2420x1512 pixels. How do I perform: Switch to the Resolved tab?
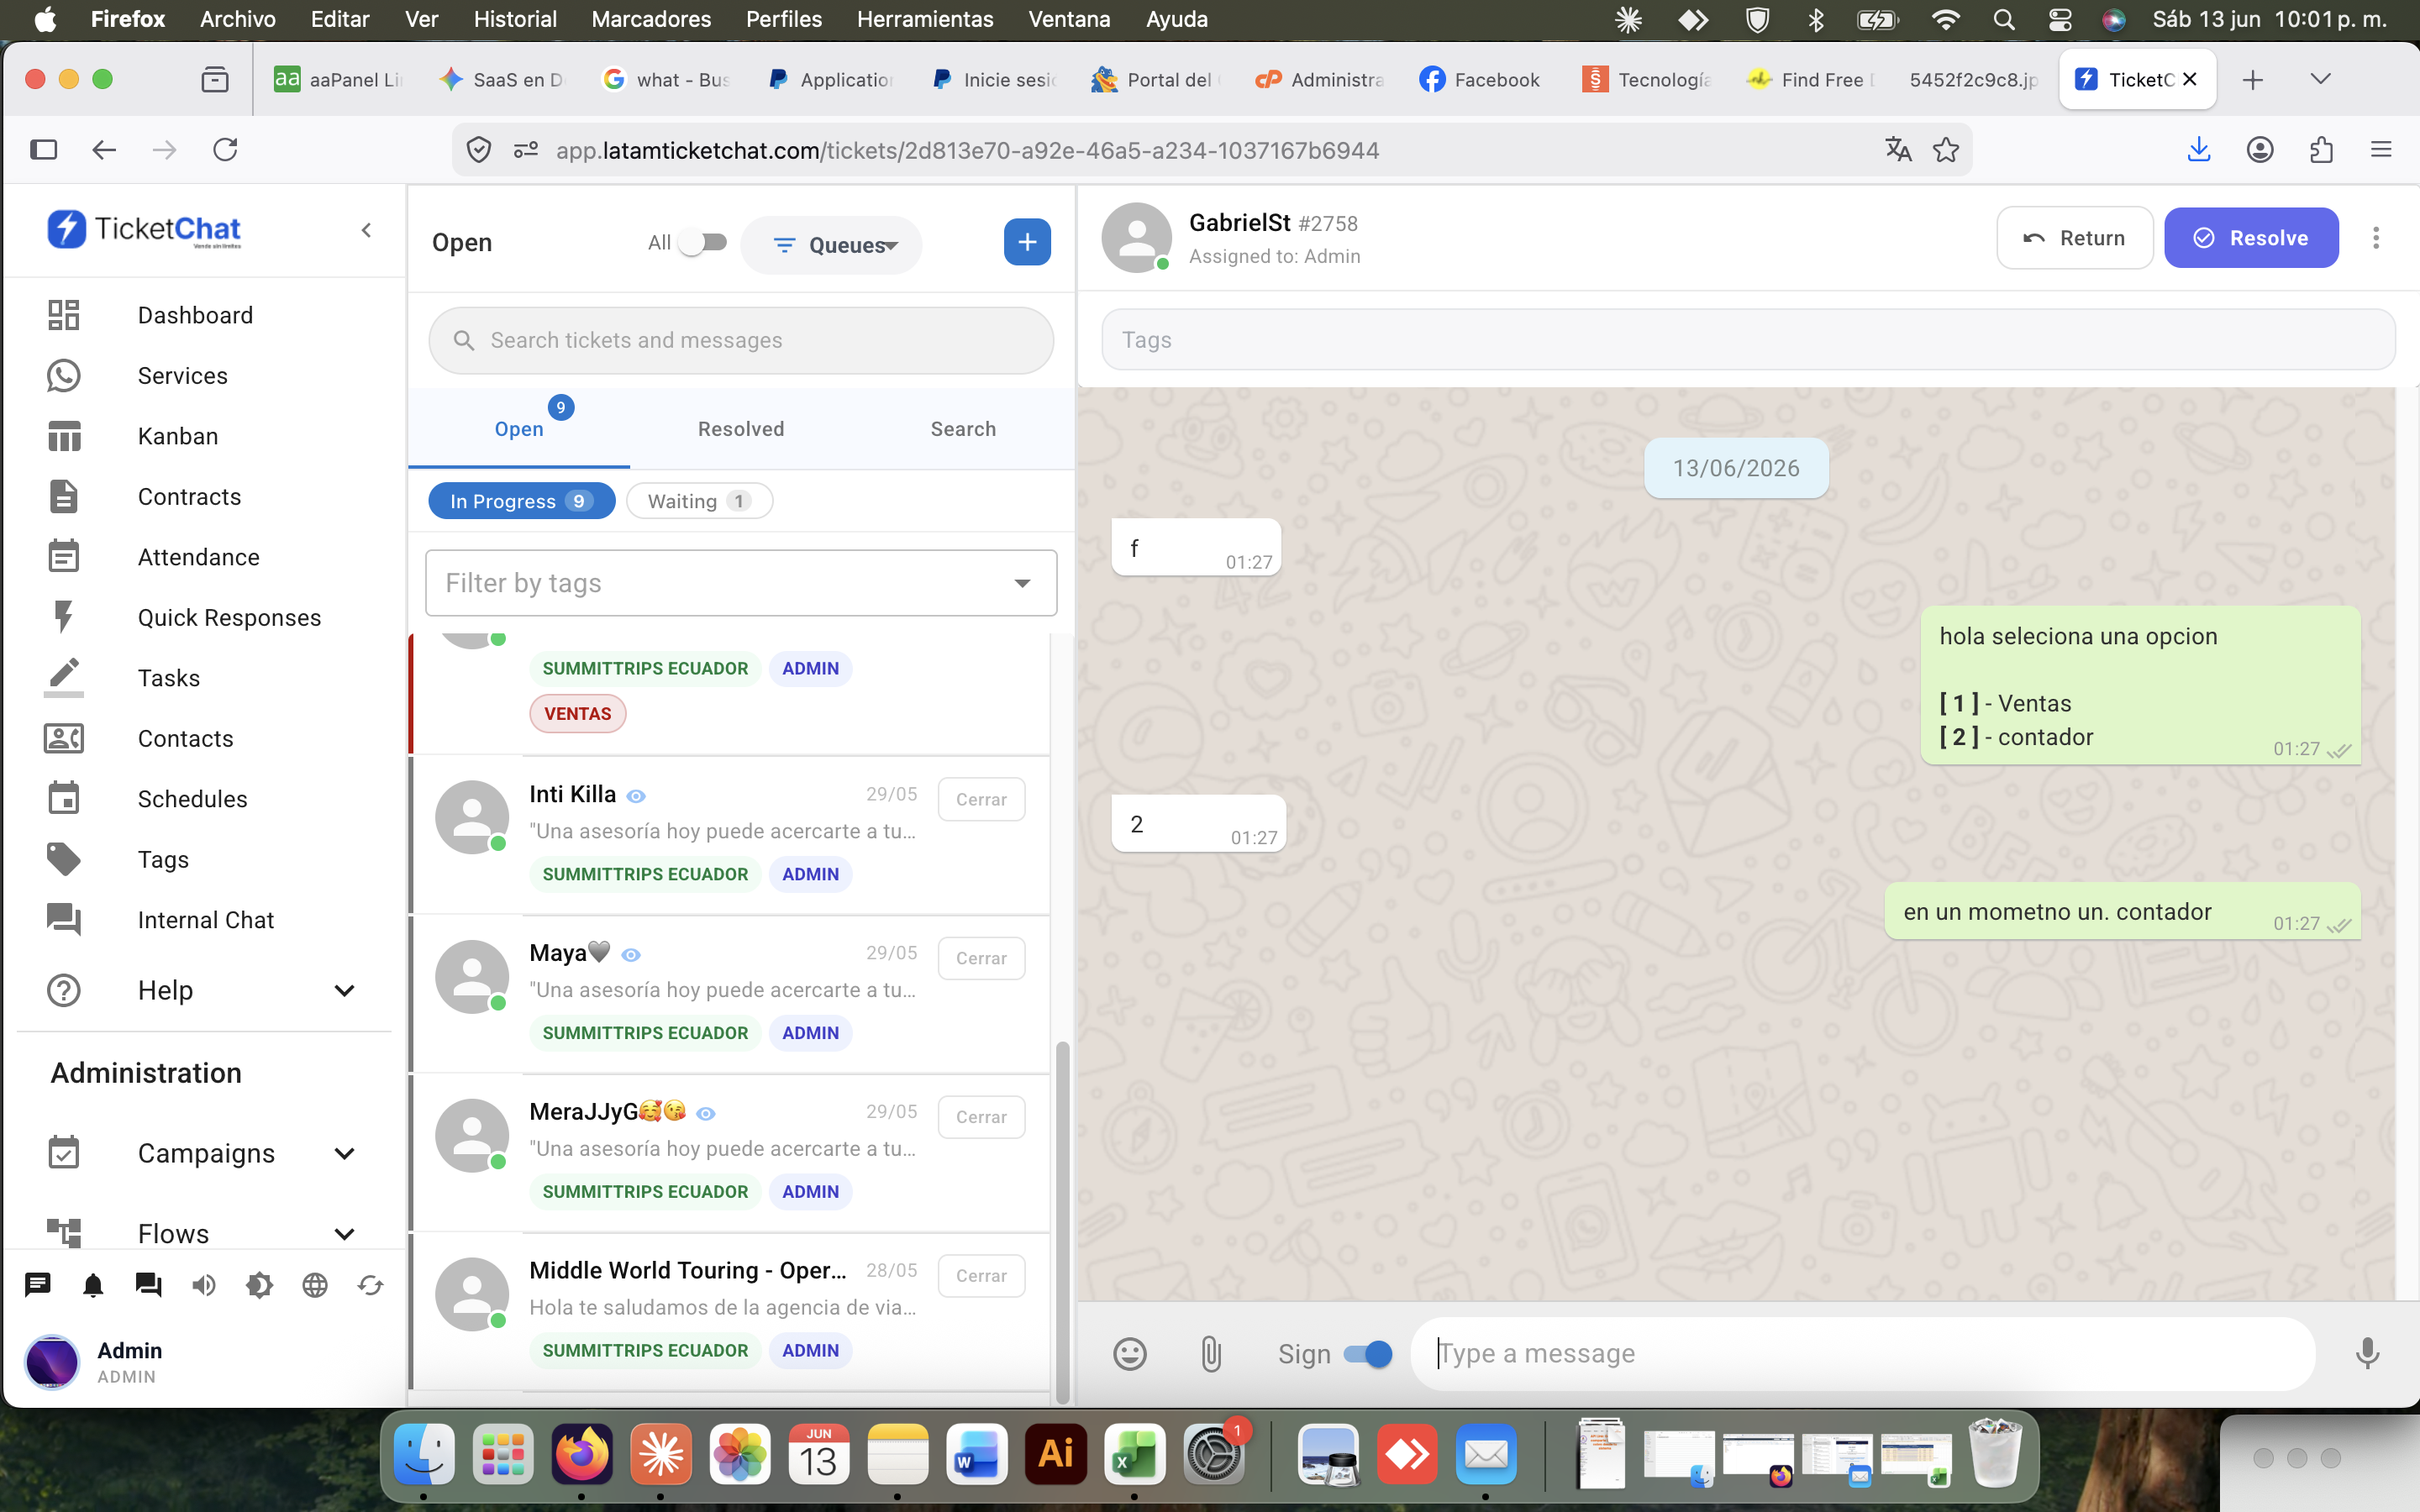(x=741, y=429)
